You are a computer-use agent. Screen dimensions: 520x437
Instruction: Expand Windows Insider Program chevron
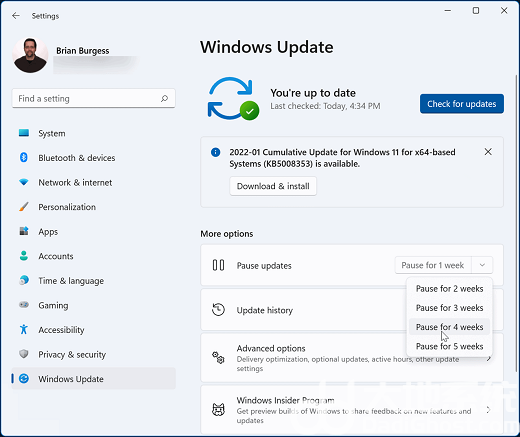pyautogui.click(x=488, y=409)
